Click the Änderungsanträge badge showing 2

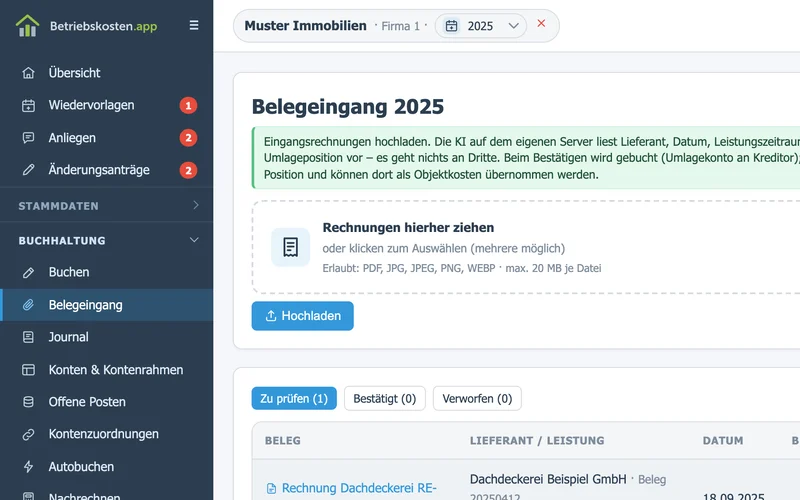tap(188, 170)
